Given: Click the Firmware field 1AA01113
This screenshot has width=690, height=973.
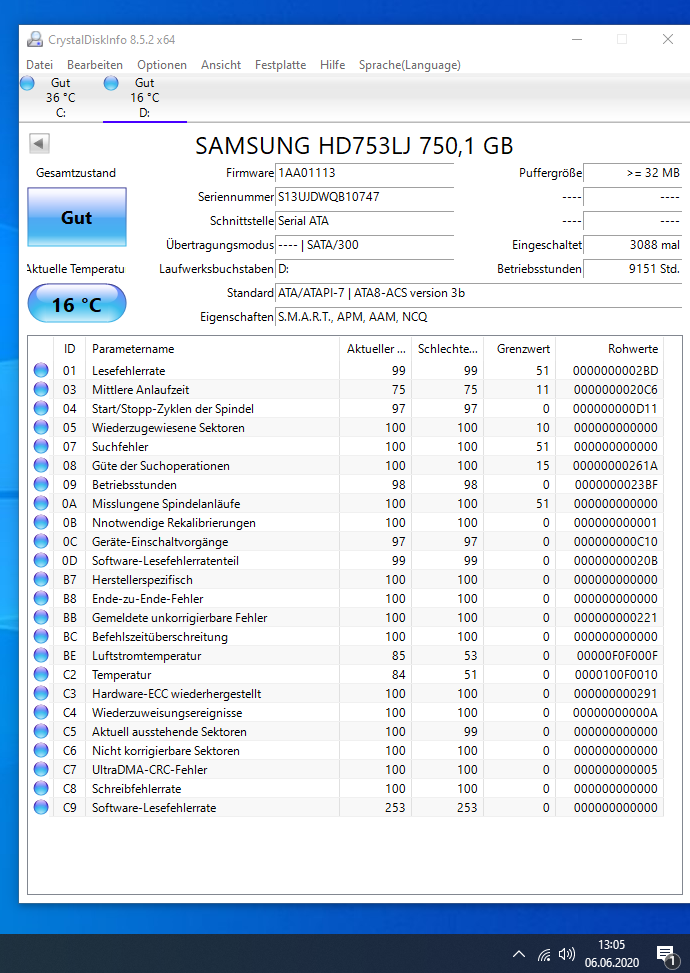Looking at the screenshot, I should pos(365,173).
